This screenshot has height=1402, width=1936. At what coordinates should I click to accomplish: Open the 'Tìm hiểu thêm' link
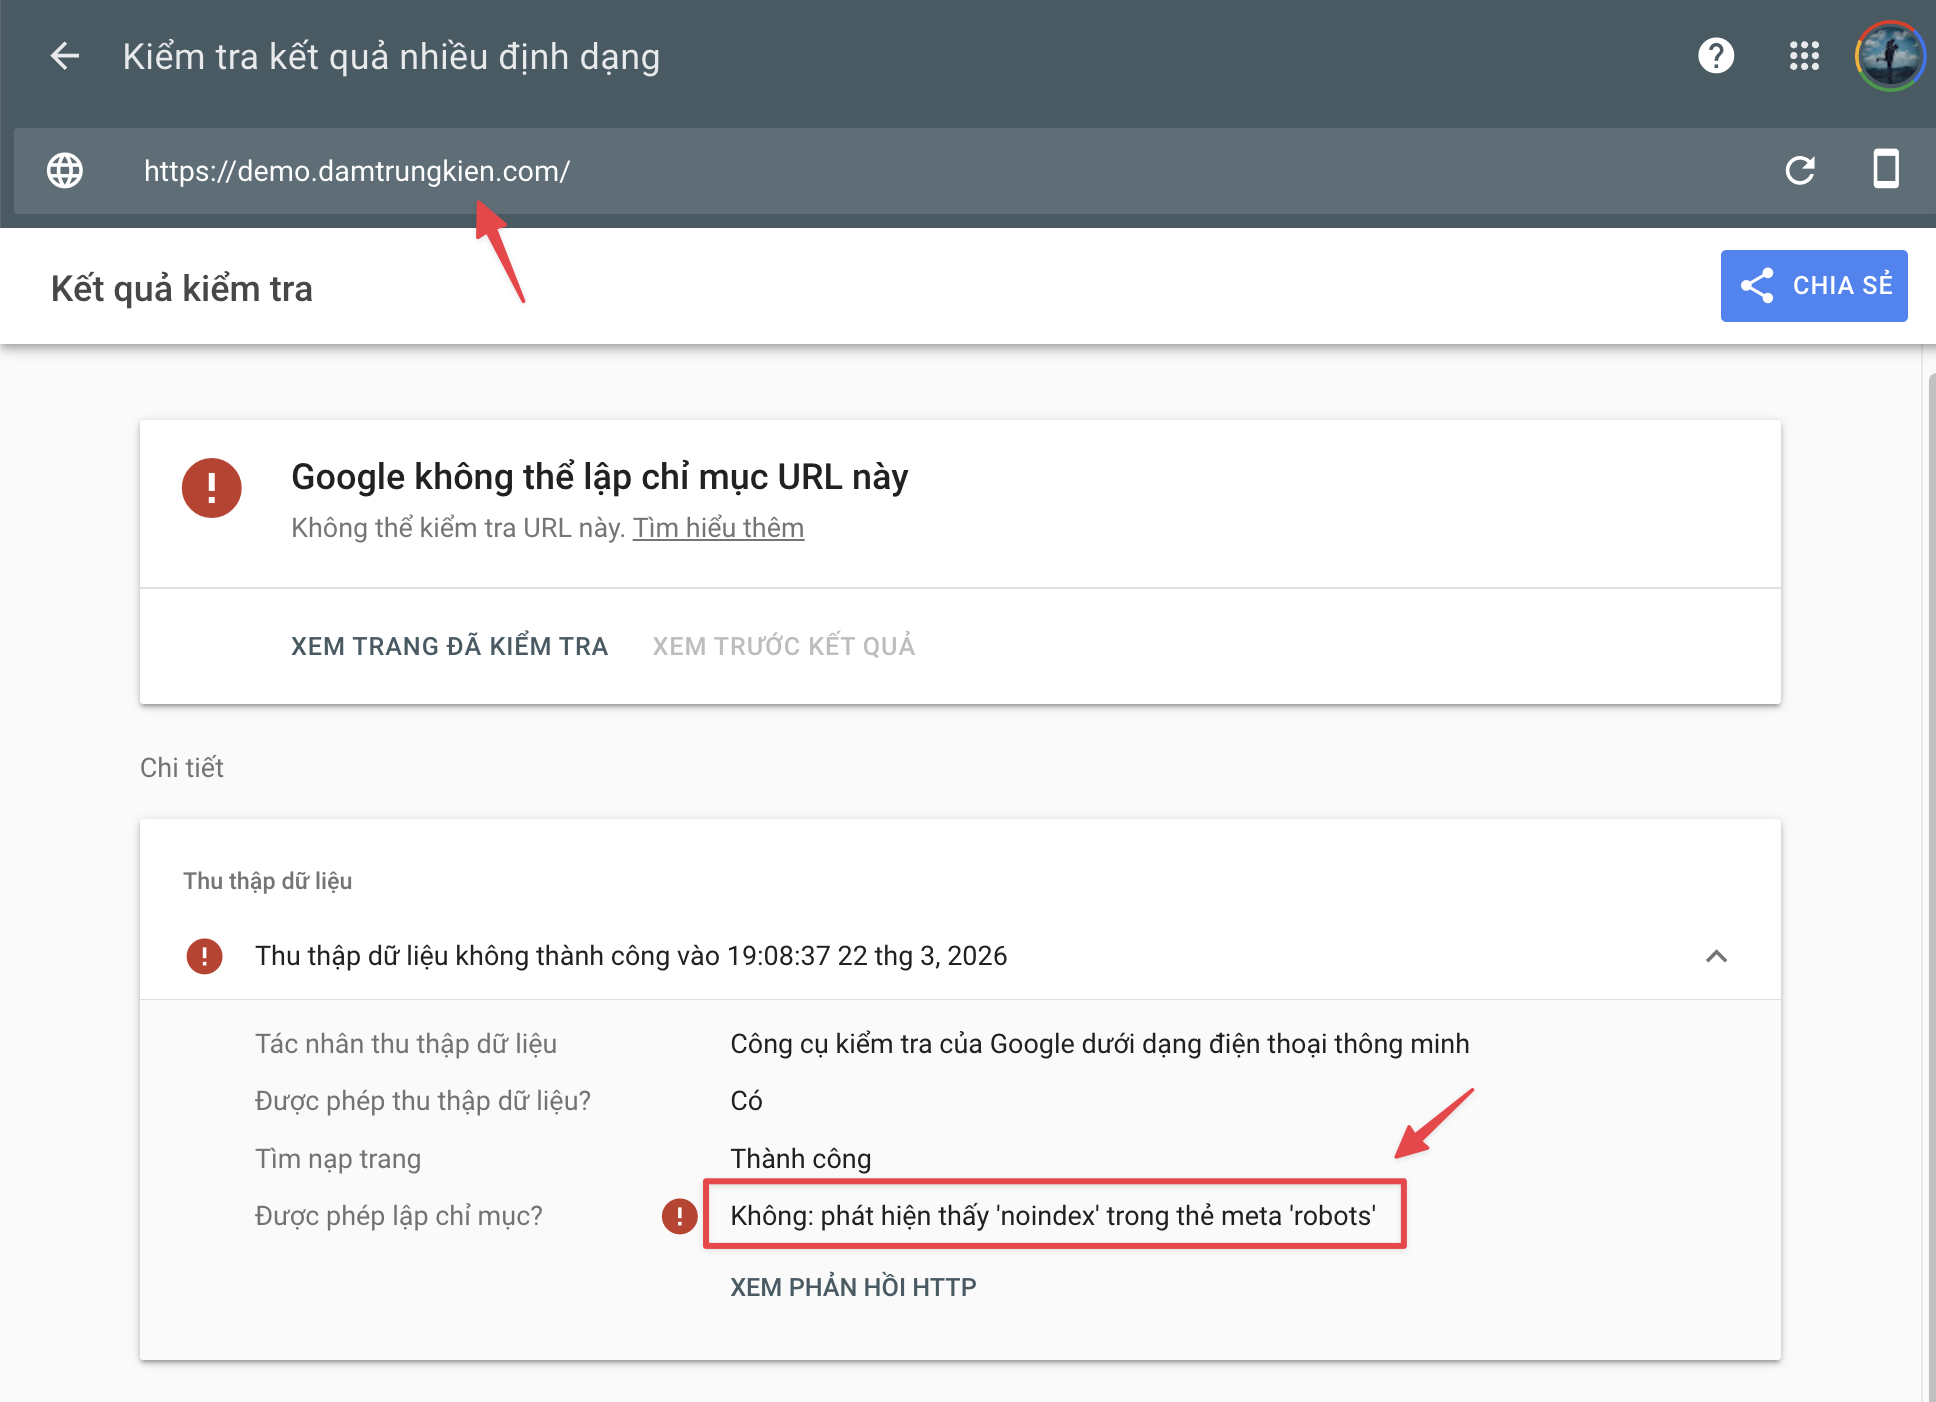click(x=718, y=528)
